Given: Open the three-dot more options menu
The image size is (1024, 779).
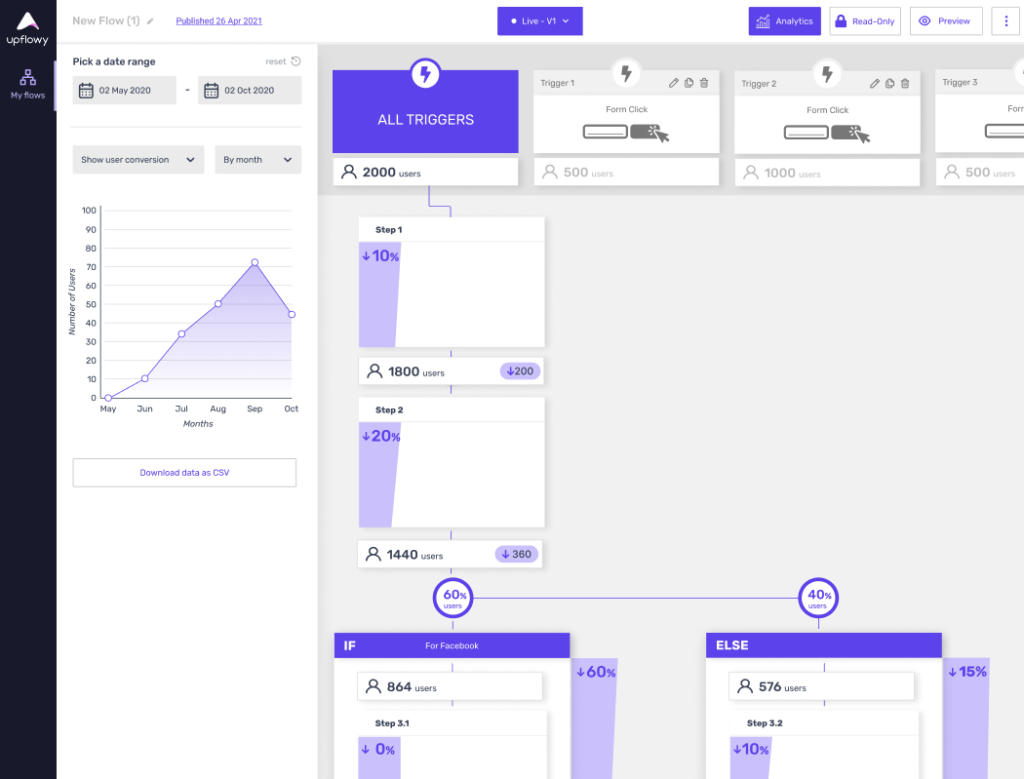Looking at the screenshot, I should [x=1005, y=21].
